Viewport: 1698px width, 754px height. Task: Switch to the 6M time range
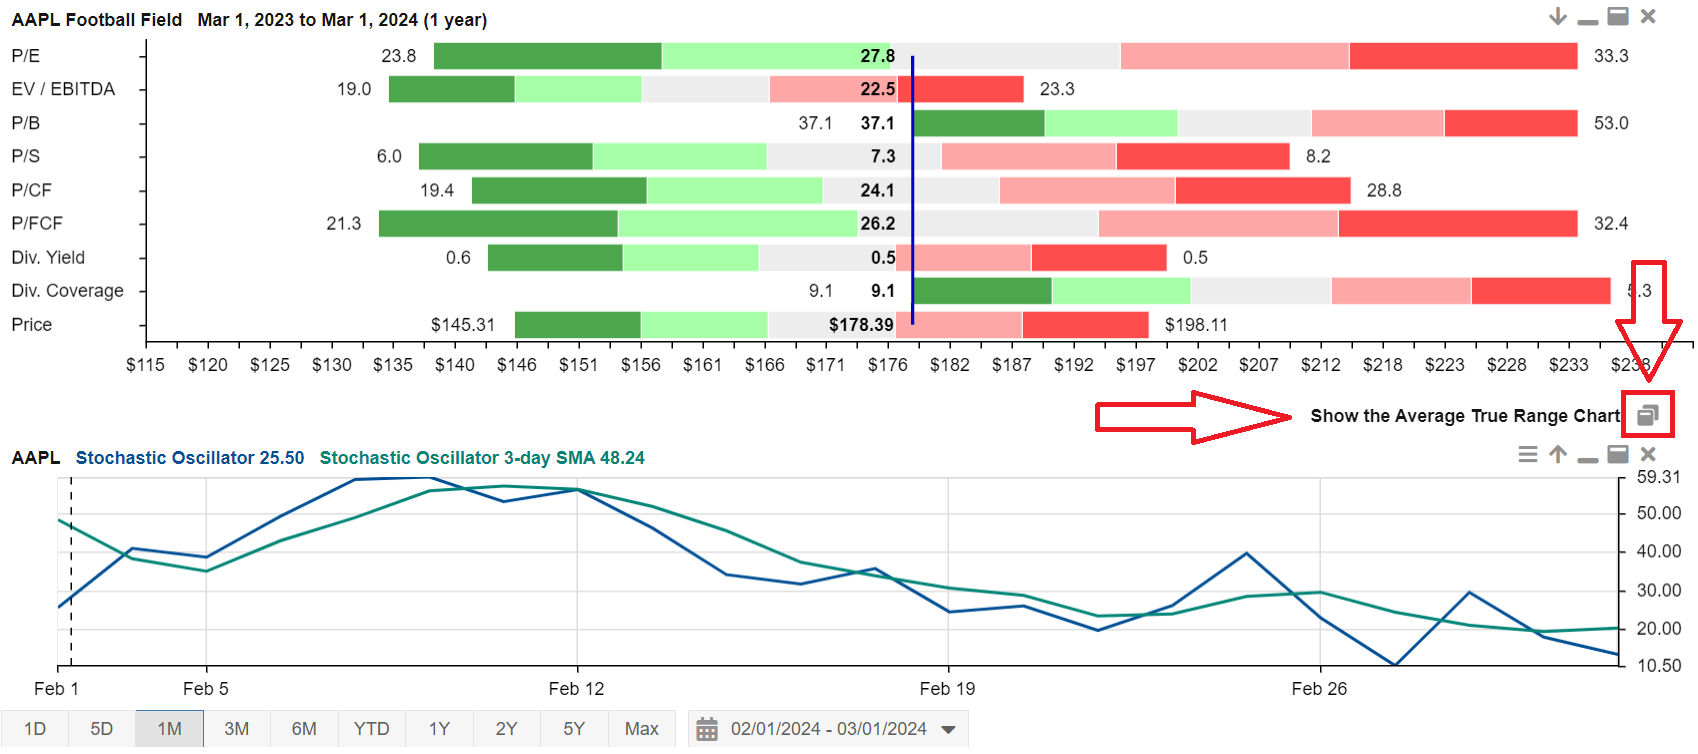(304, 729)
